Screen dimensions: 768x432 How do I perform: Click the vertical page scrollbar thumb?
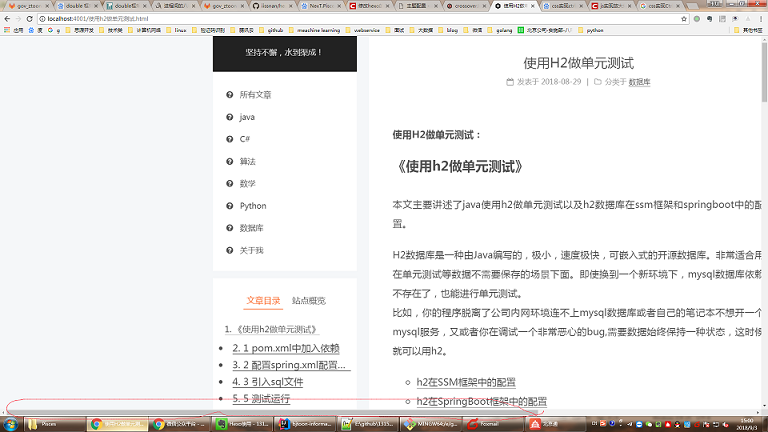(765, 72)
